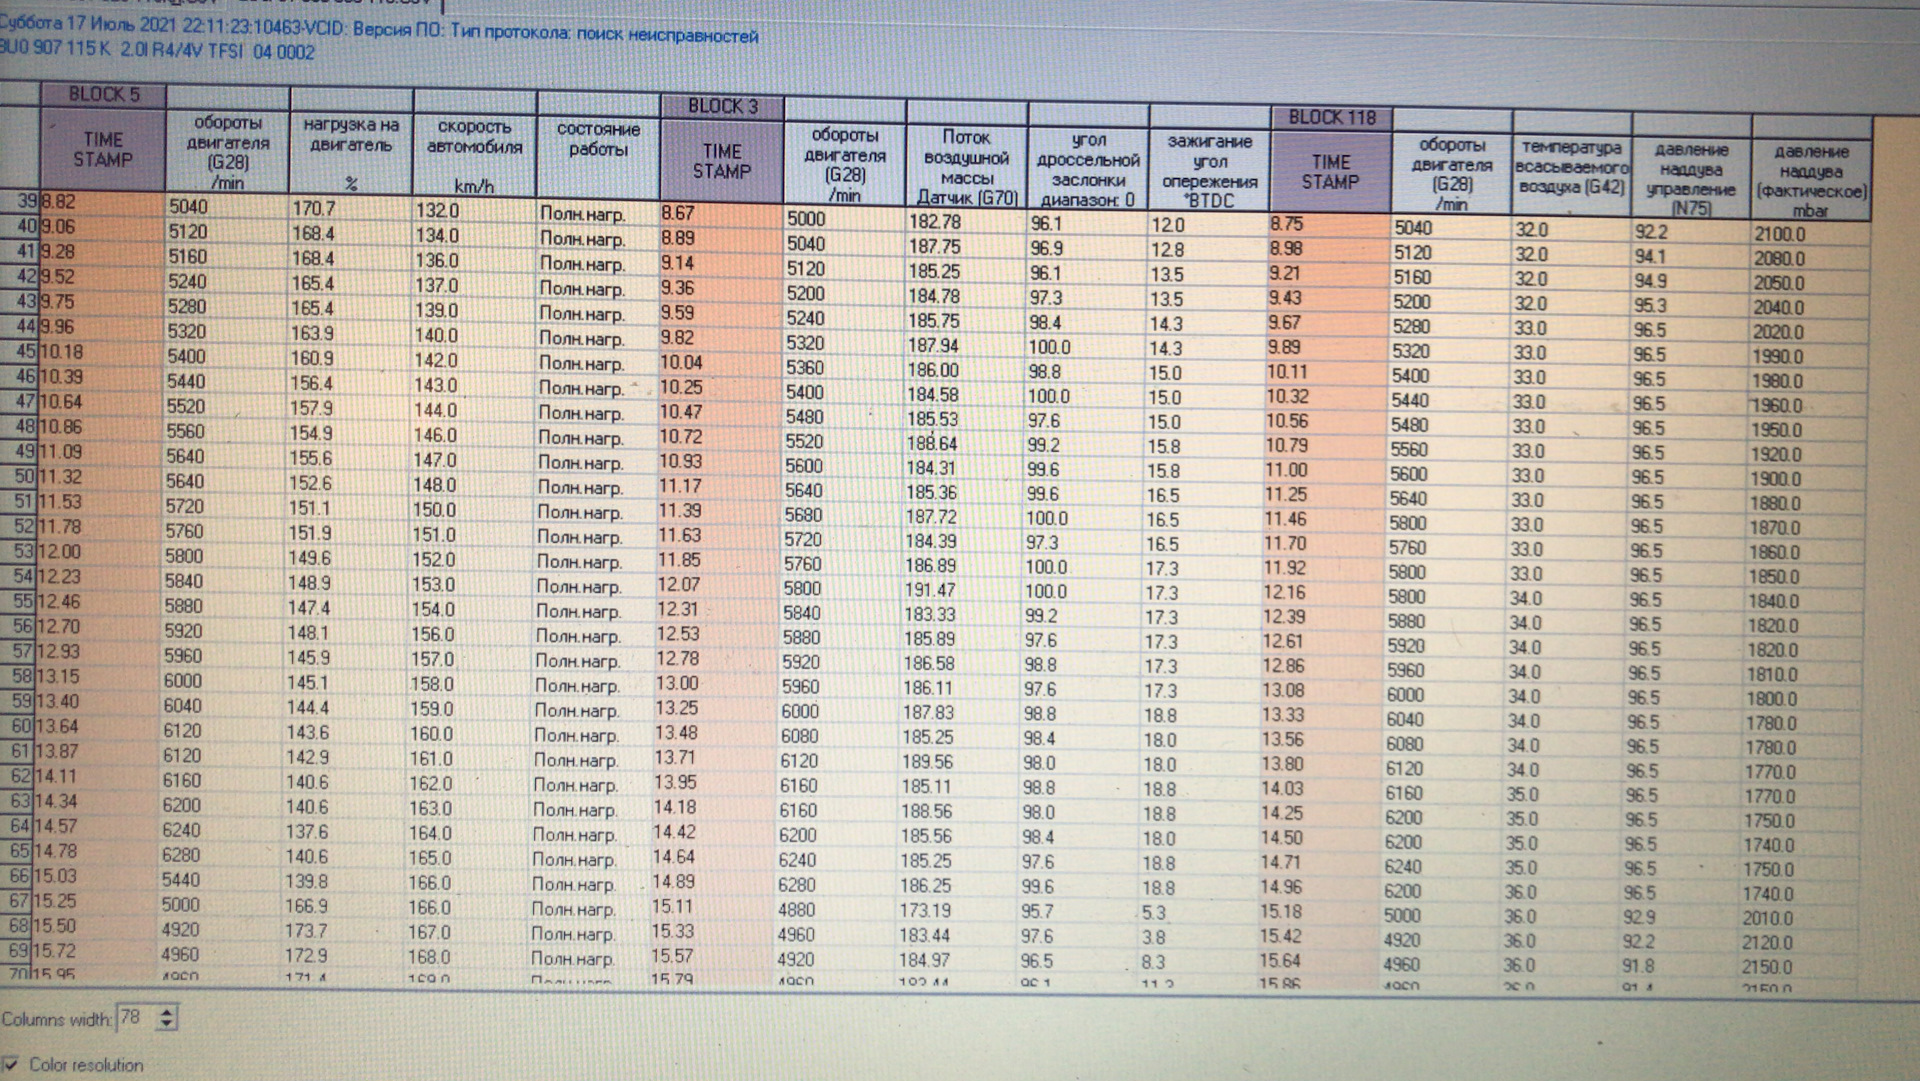This screenshot has width=1920, height=1081.
Task: Click the Columns width spinner arrows
Action: click(167, 1018)
